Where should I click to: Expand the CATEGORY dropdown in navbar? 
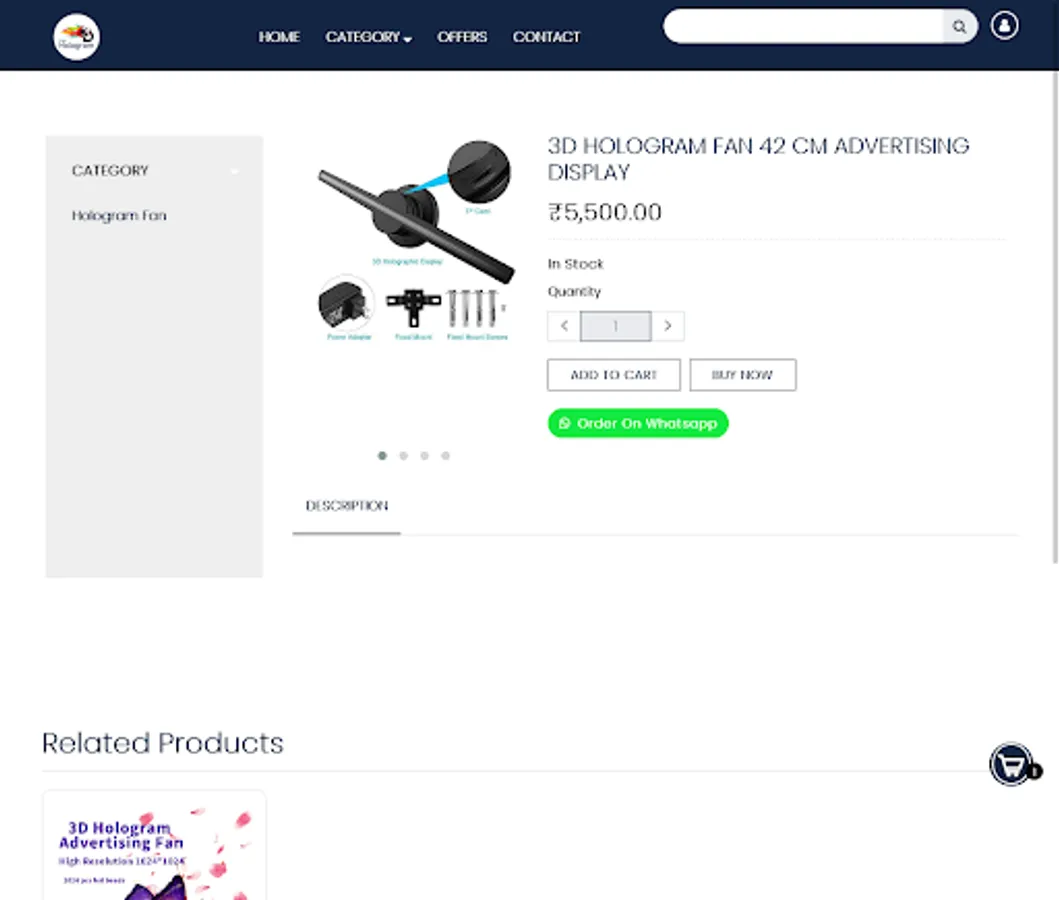pos(369,37)
